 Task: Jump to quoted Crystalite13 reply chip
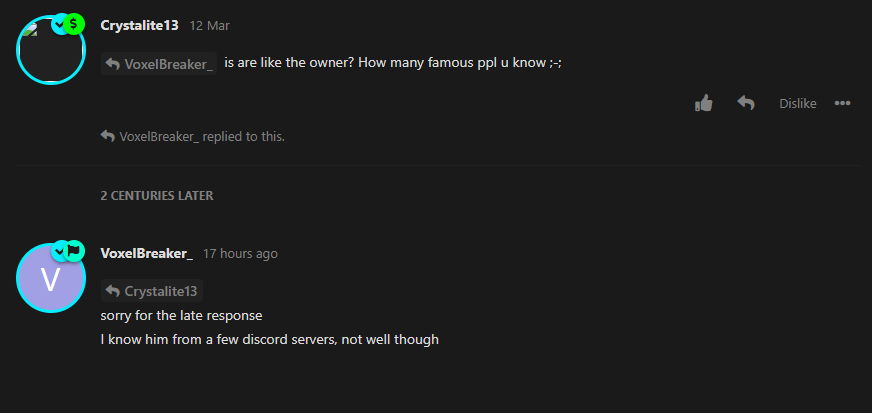coord(152,291)
